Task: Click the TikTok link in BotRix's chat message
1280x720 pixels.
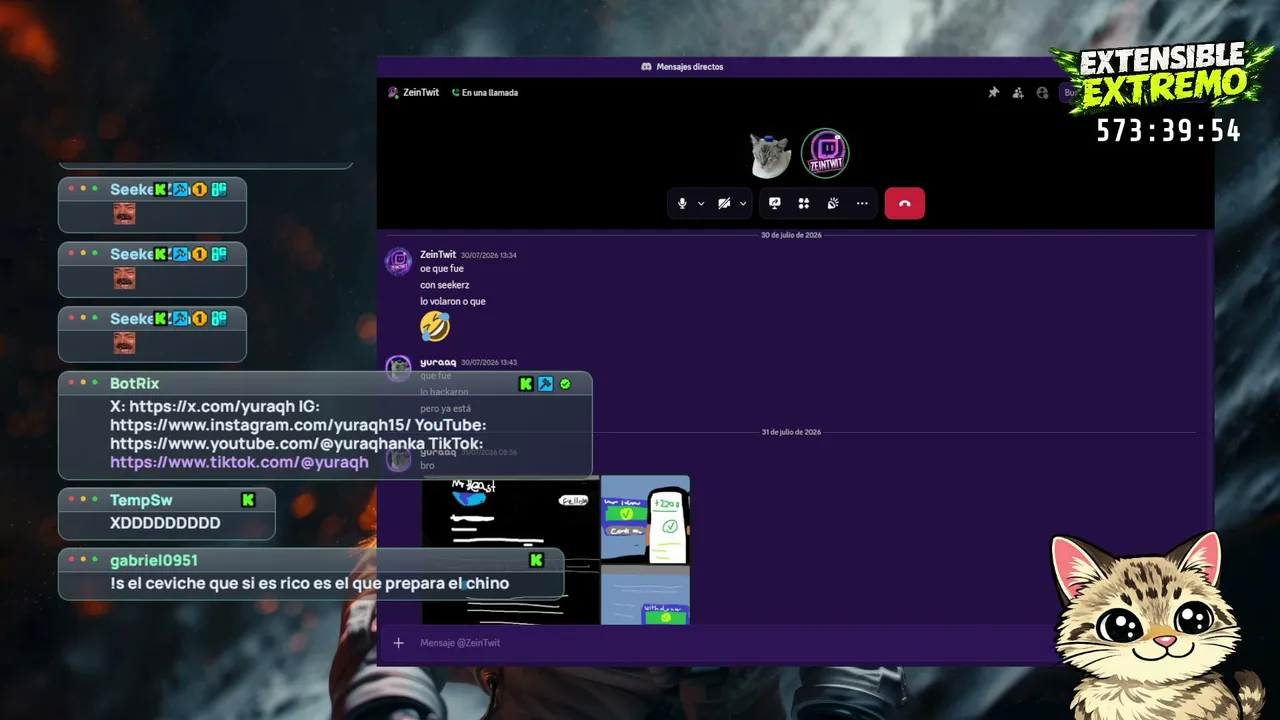Action: [x=239, y=462]
